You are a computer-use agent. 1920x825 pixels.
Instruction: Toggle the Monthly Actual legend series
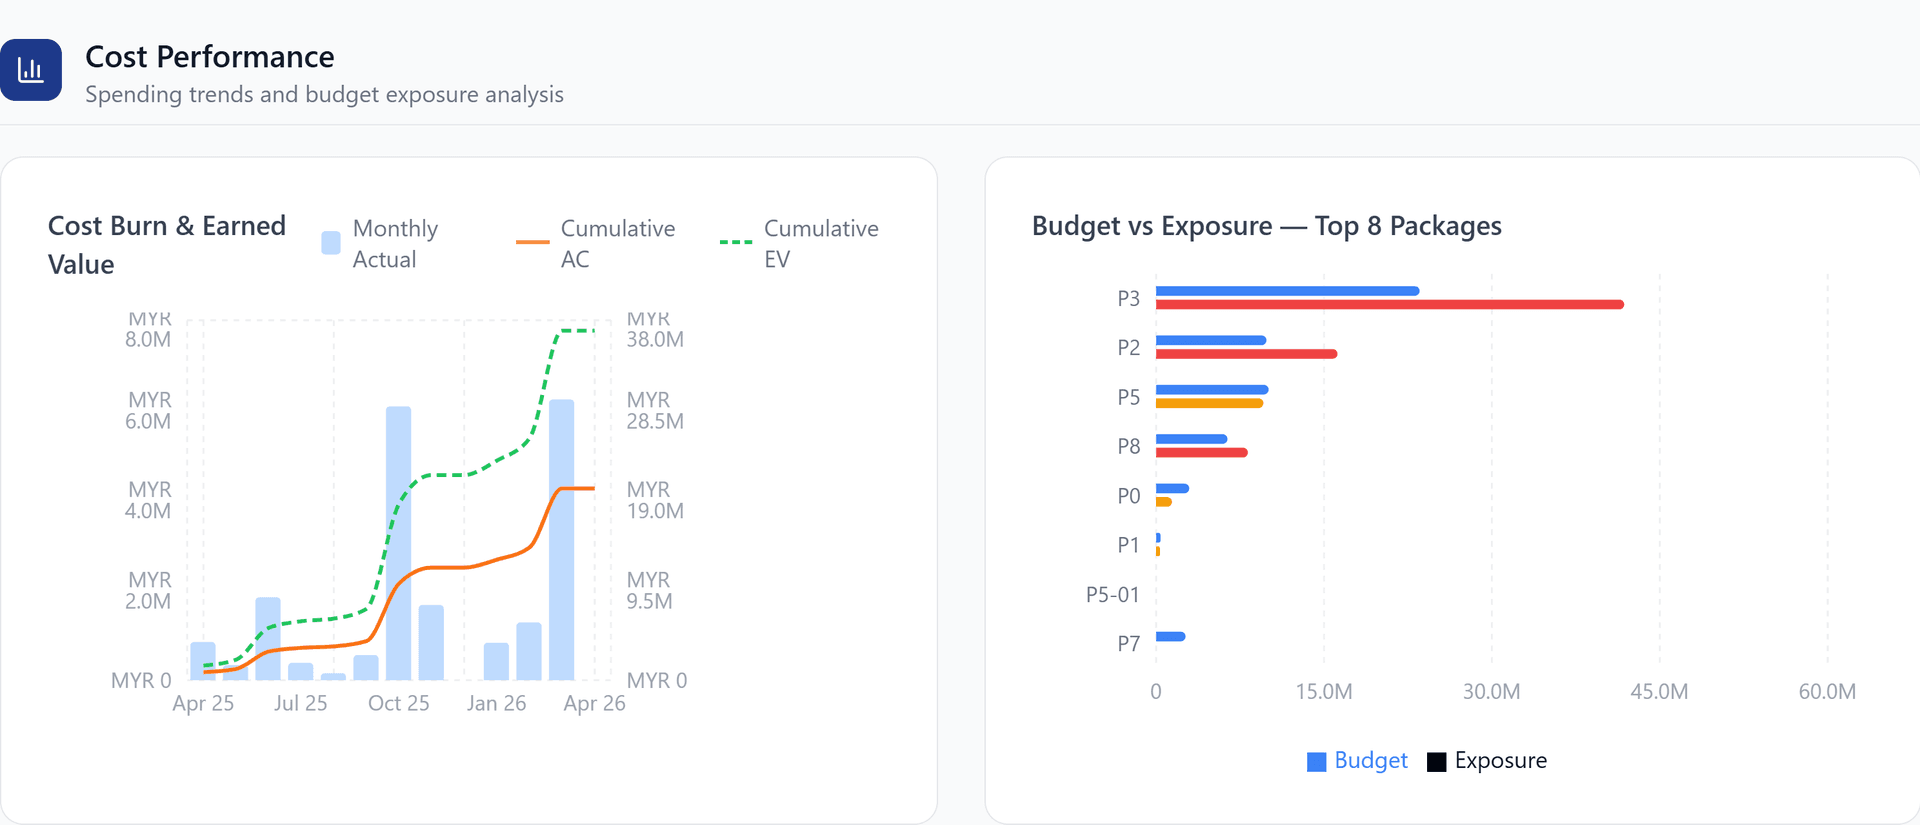pos(380,244)
